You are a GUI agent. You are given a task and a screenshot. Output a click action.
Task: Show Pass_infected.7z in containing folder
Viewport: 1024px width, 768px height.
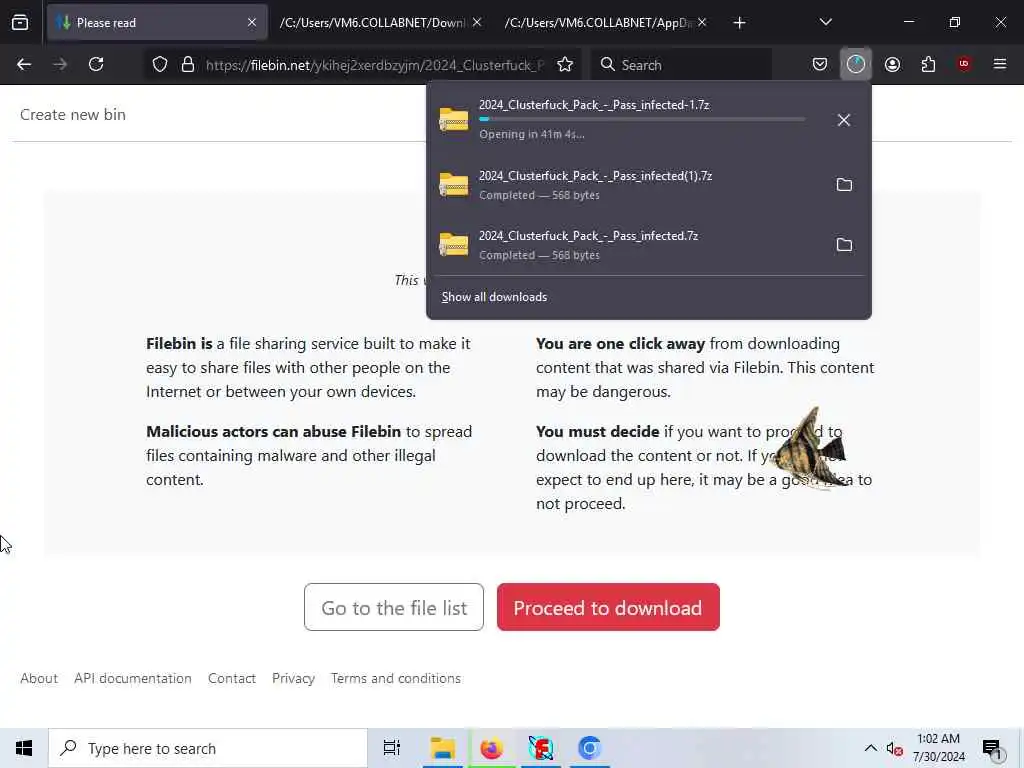(x=844, y=245)
